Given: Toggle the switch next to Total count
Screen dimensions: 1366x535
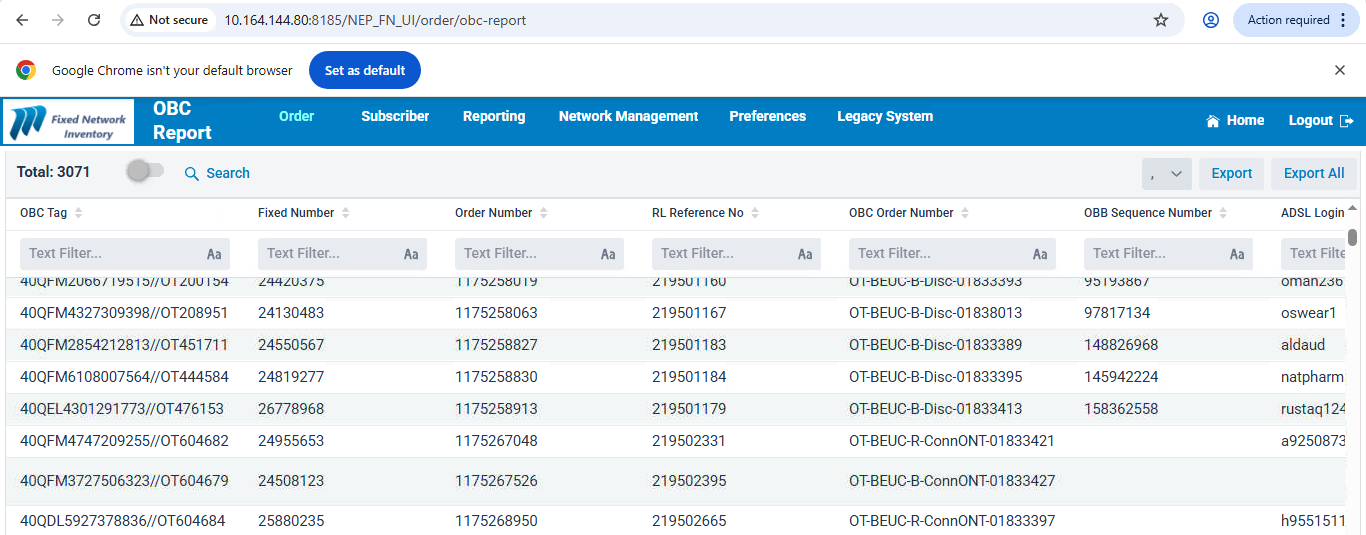Looking at the screenshot, I should (x=145, y=172).
